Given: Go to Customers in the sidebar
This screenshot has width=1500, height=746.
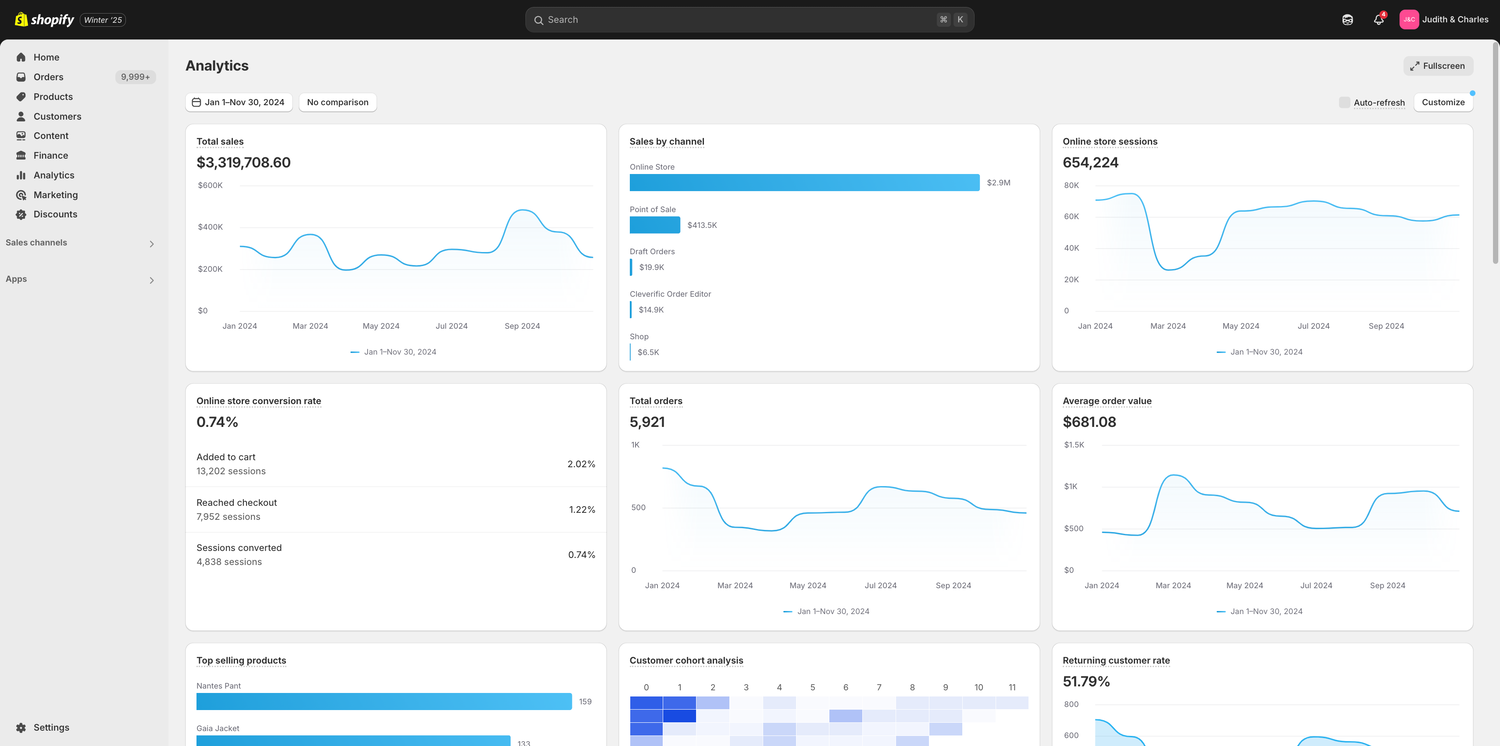Looking at the screenshot, I should (57, 116).
